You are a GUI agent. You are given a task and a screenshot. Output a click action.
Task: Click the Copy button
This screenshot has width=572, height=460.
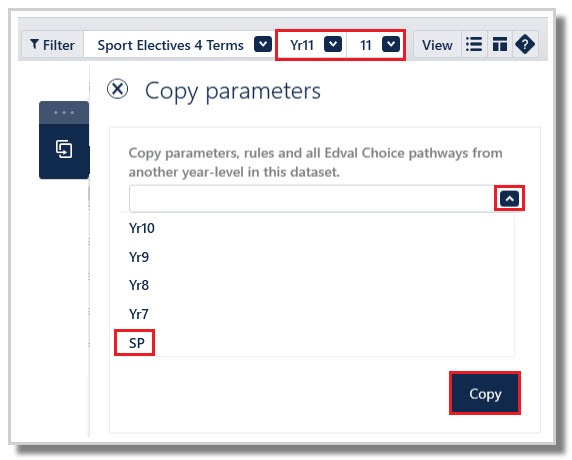pyautogui.click(x=485, y=394)
